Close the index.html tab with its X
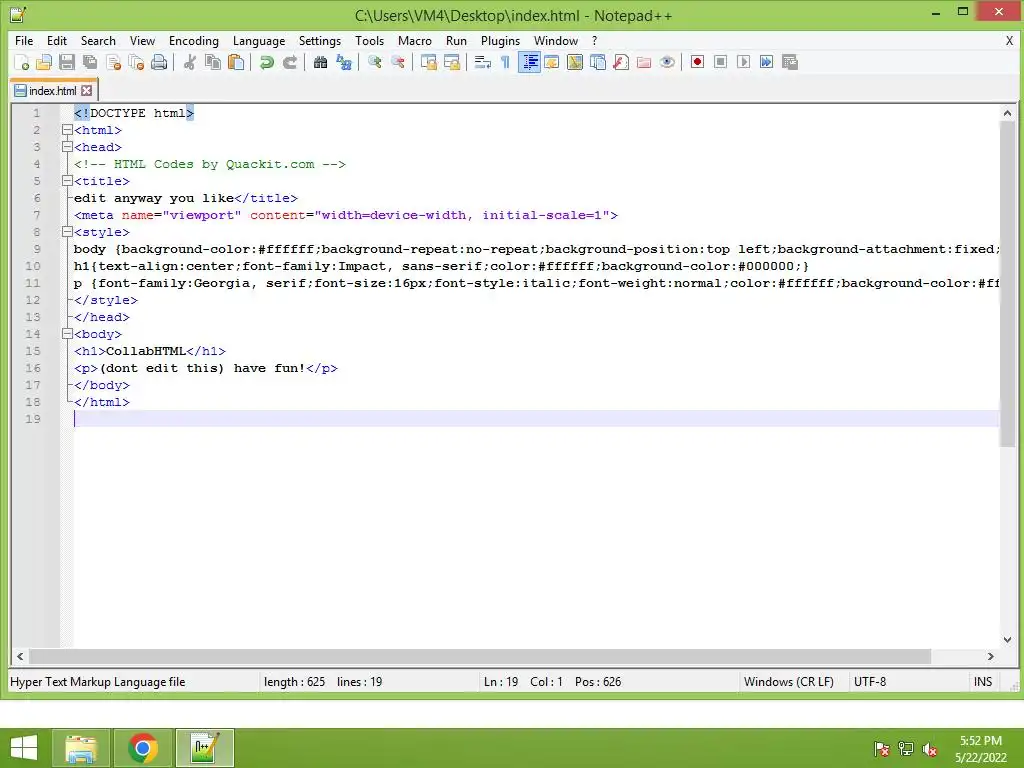 point(87,91)
